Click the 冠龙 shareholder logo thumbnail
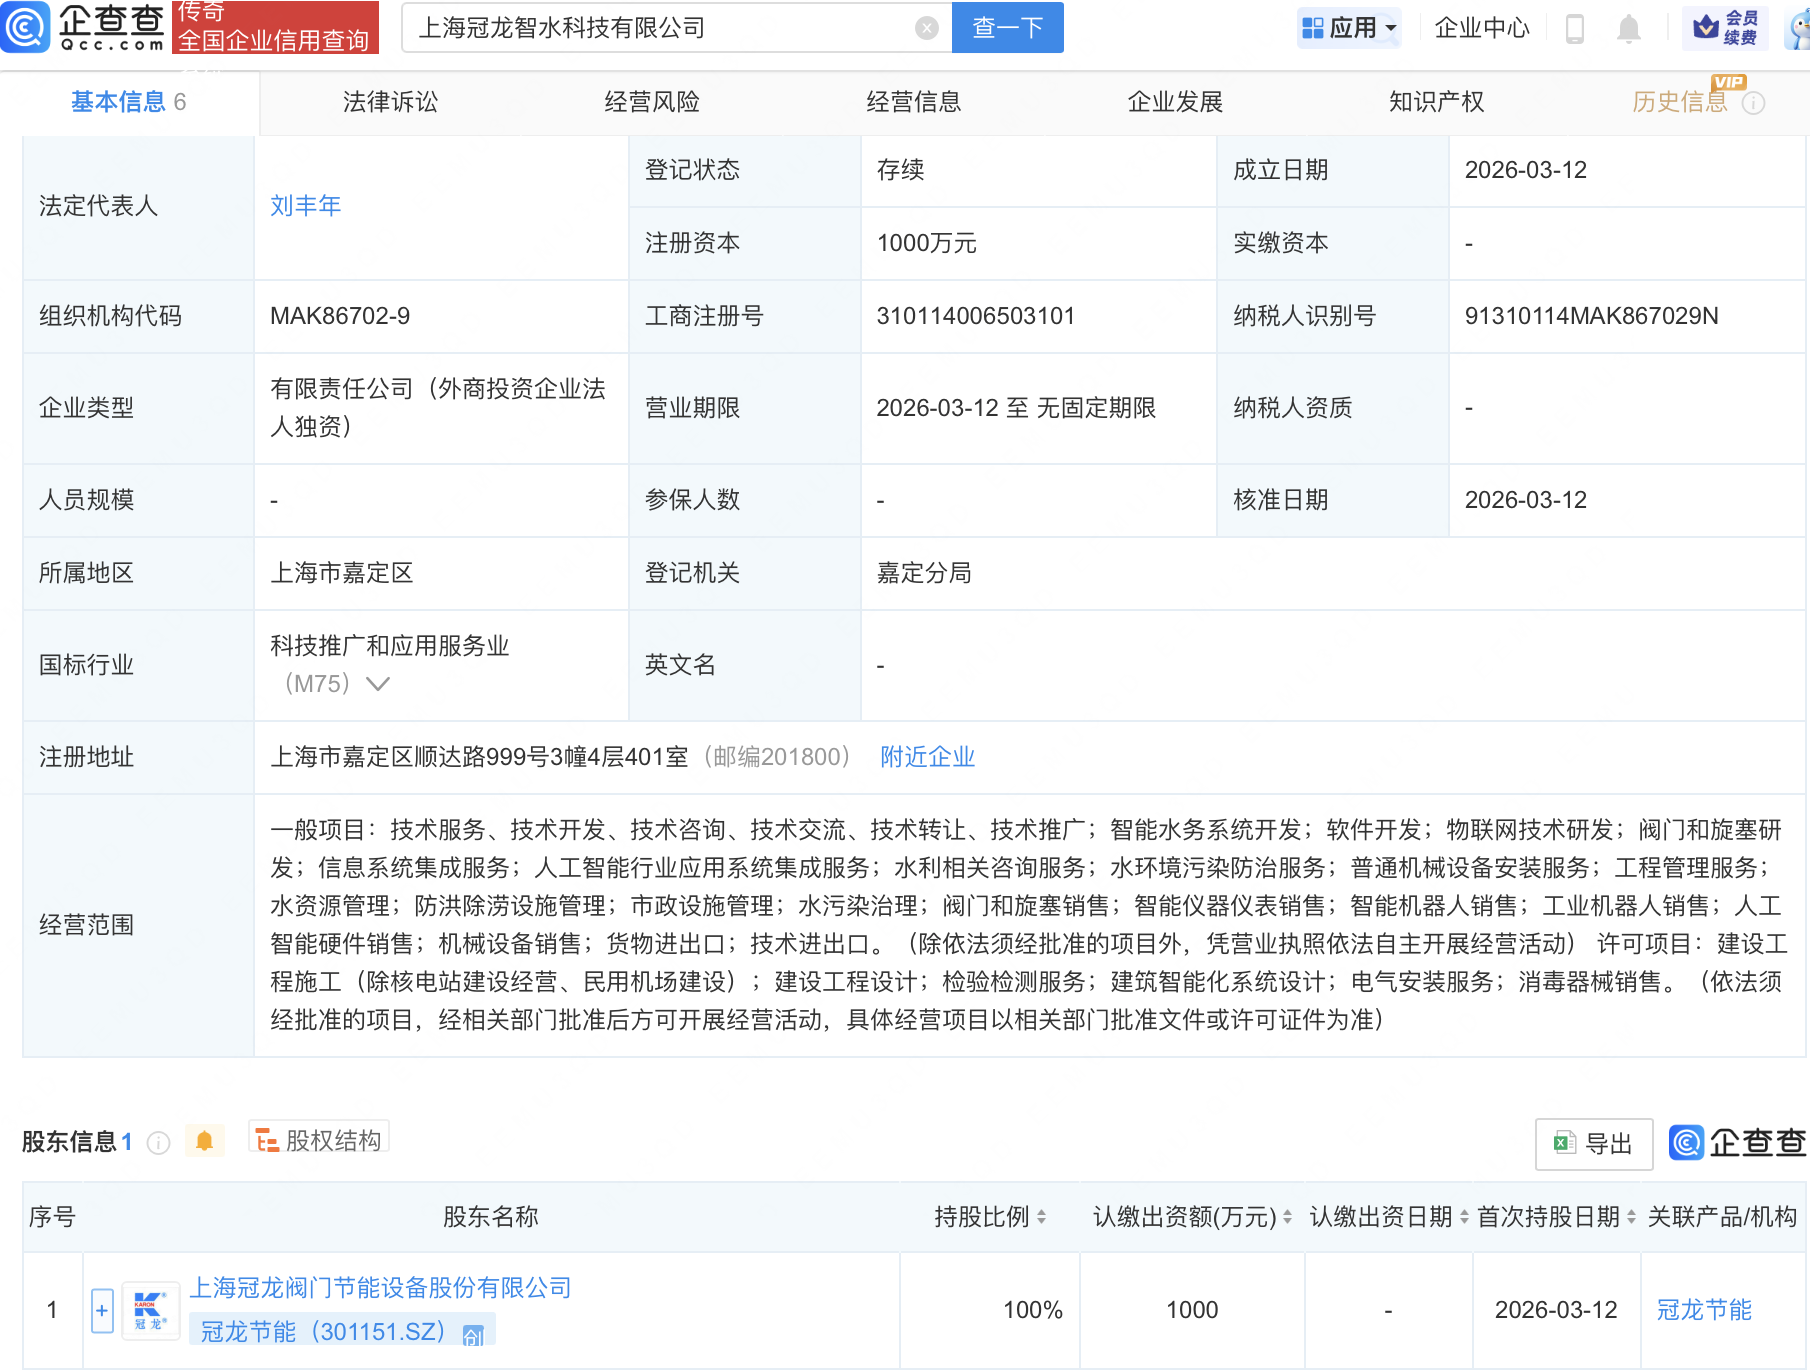Image resolution: width=1810 pixels, height=1370 pixels. coord(150,1310)
